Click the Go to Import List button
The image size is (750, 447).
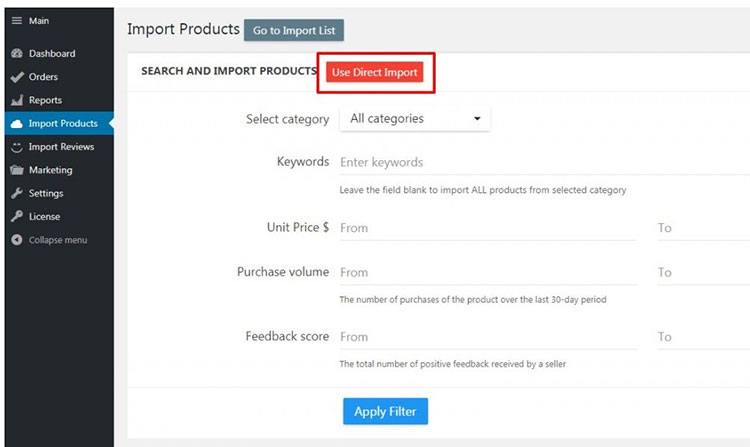(x=293, y=31)
